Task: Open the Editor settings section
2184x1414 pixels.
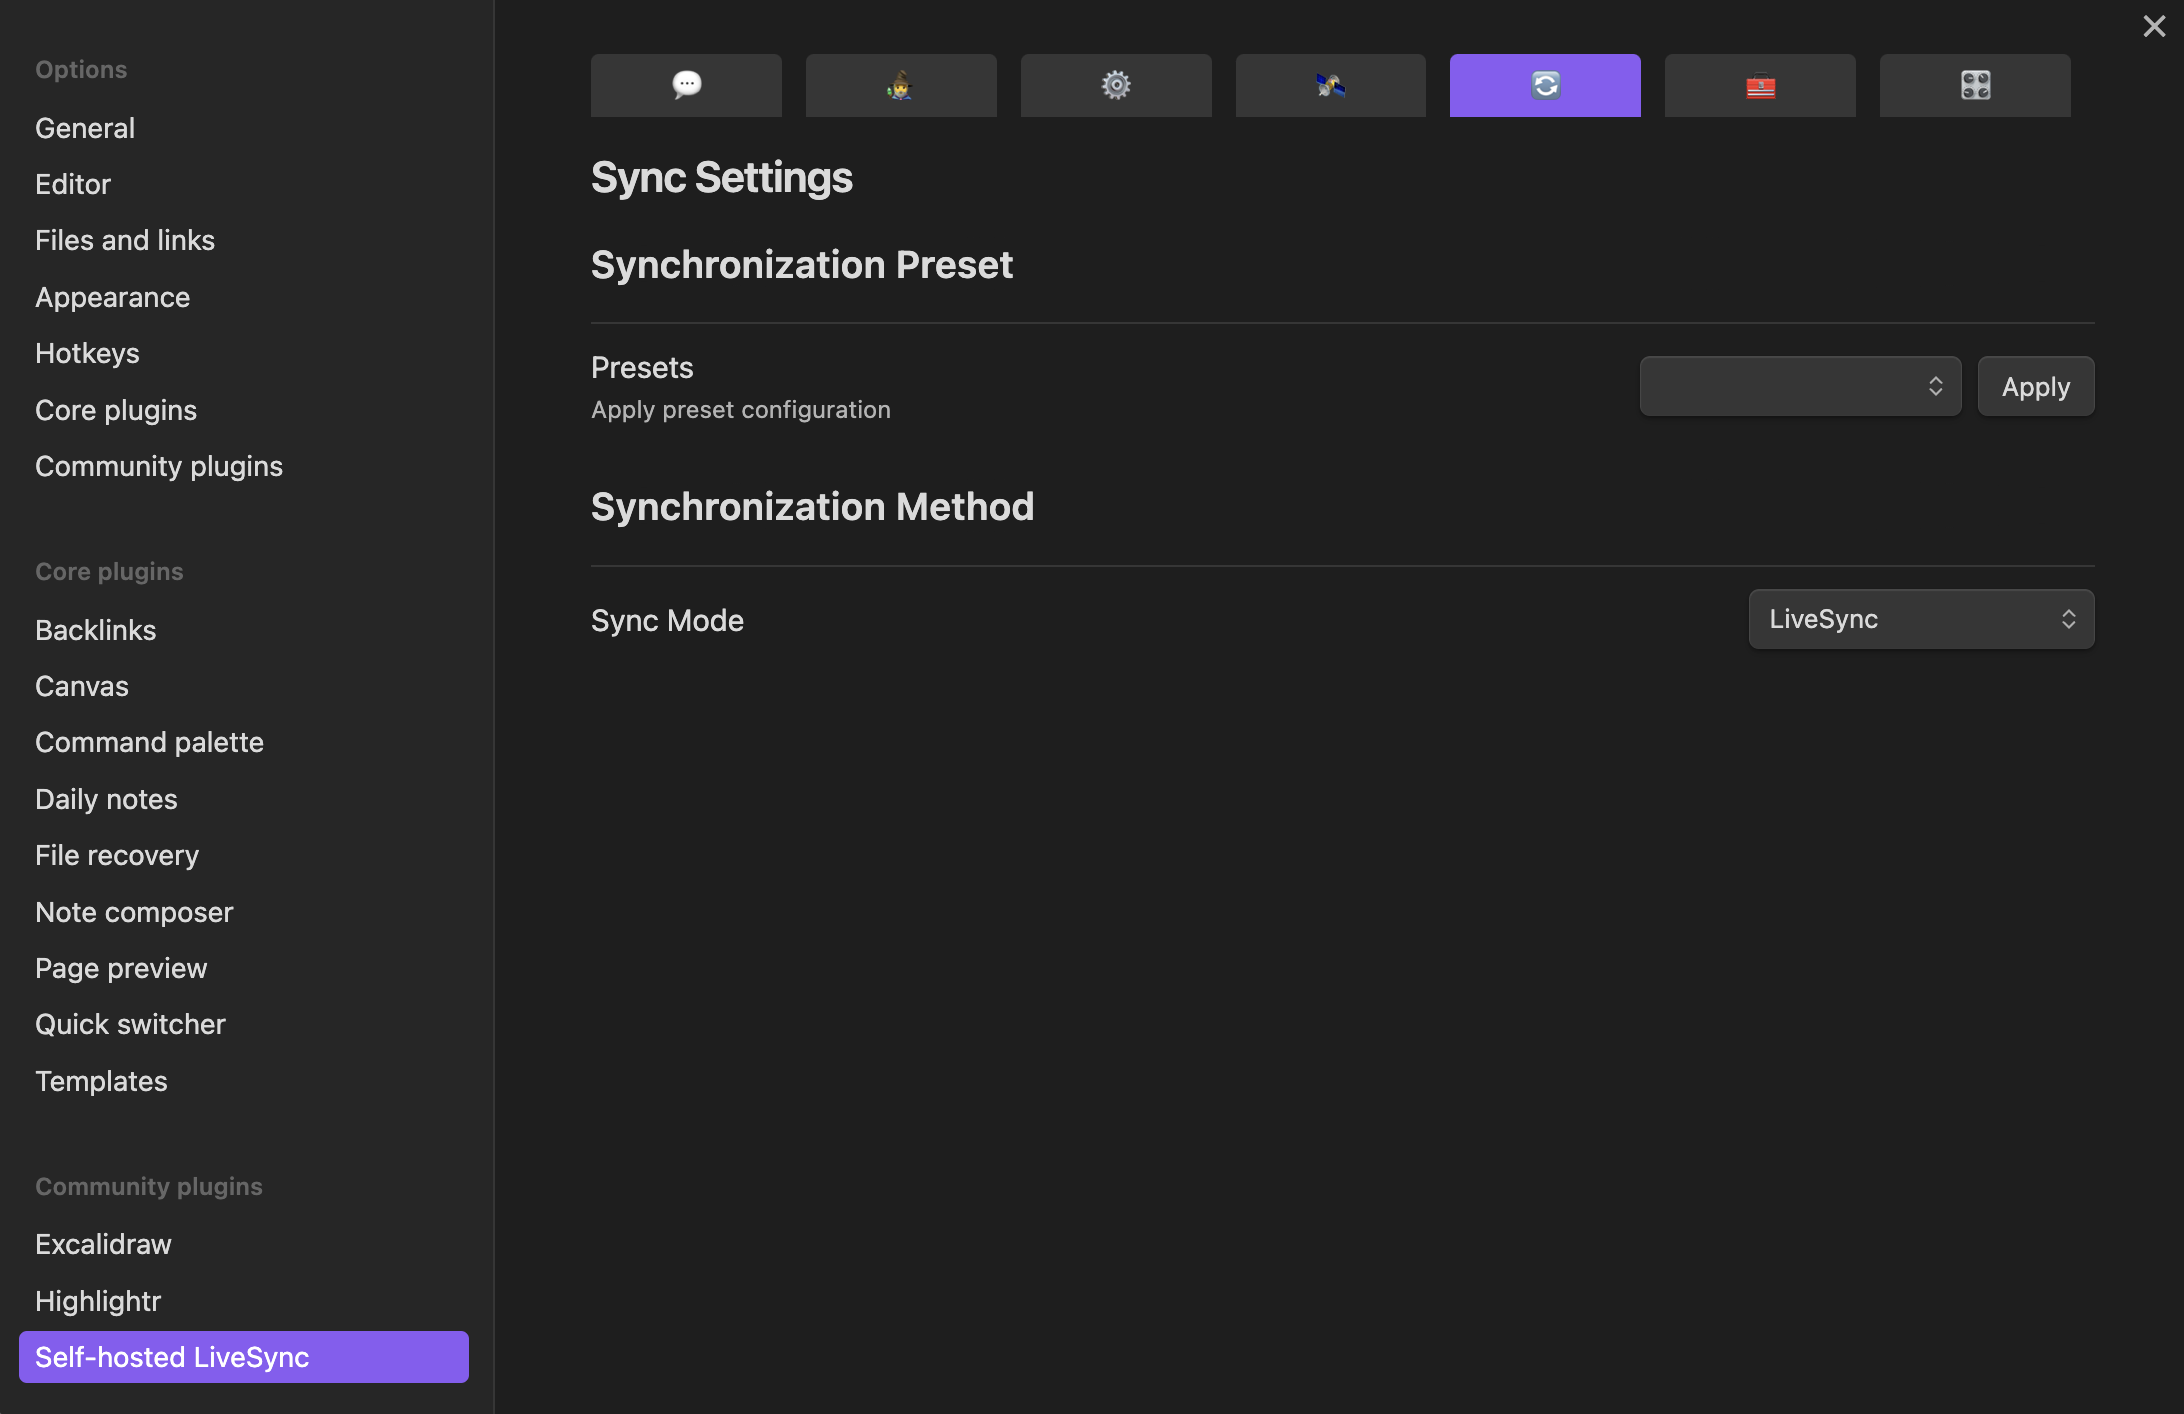Action: (73, 184)
